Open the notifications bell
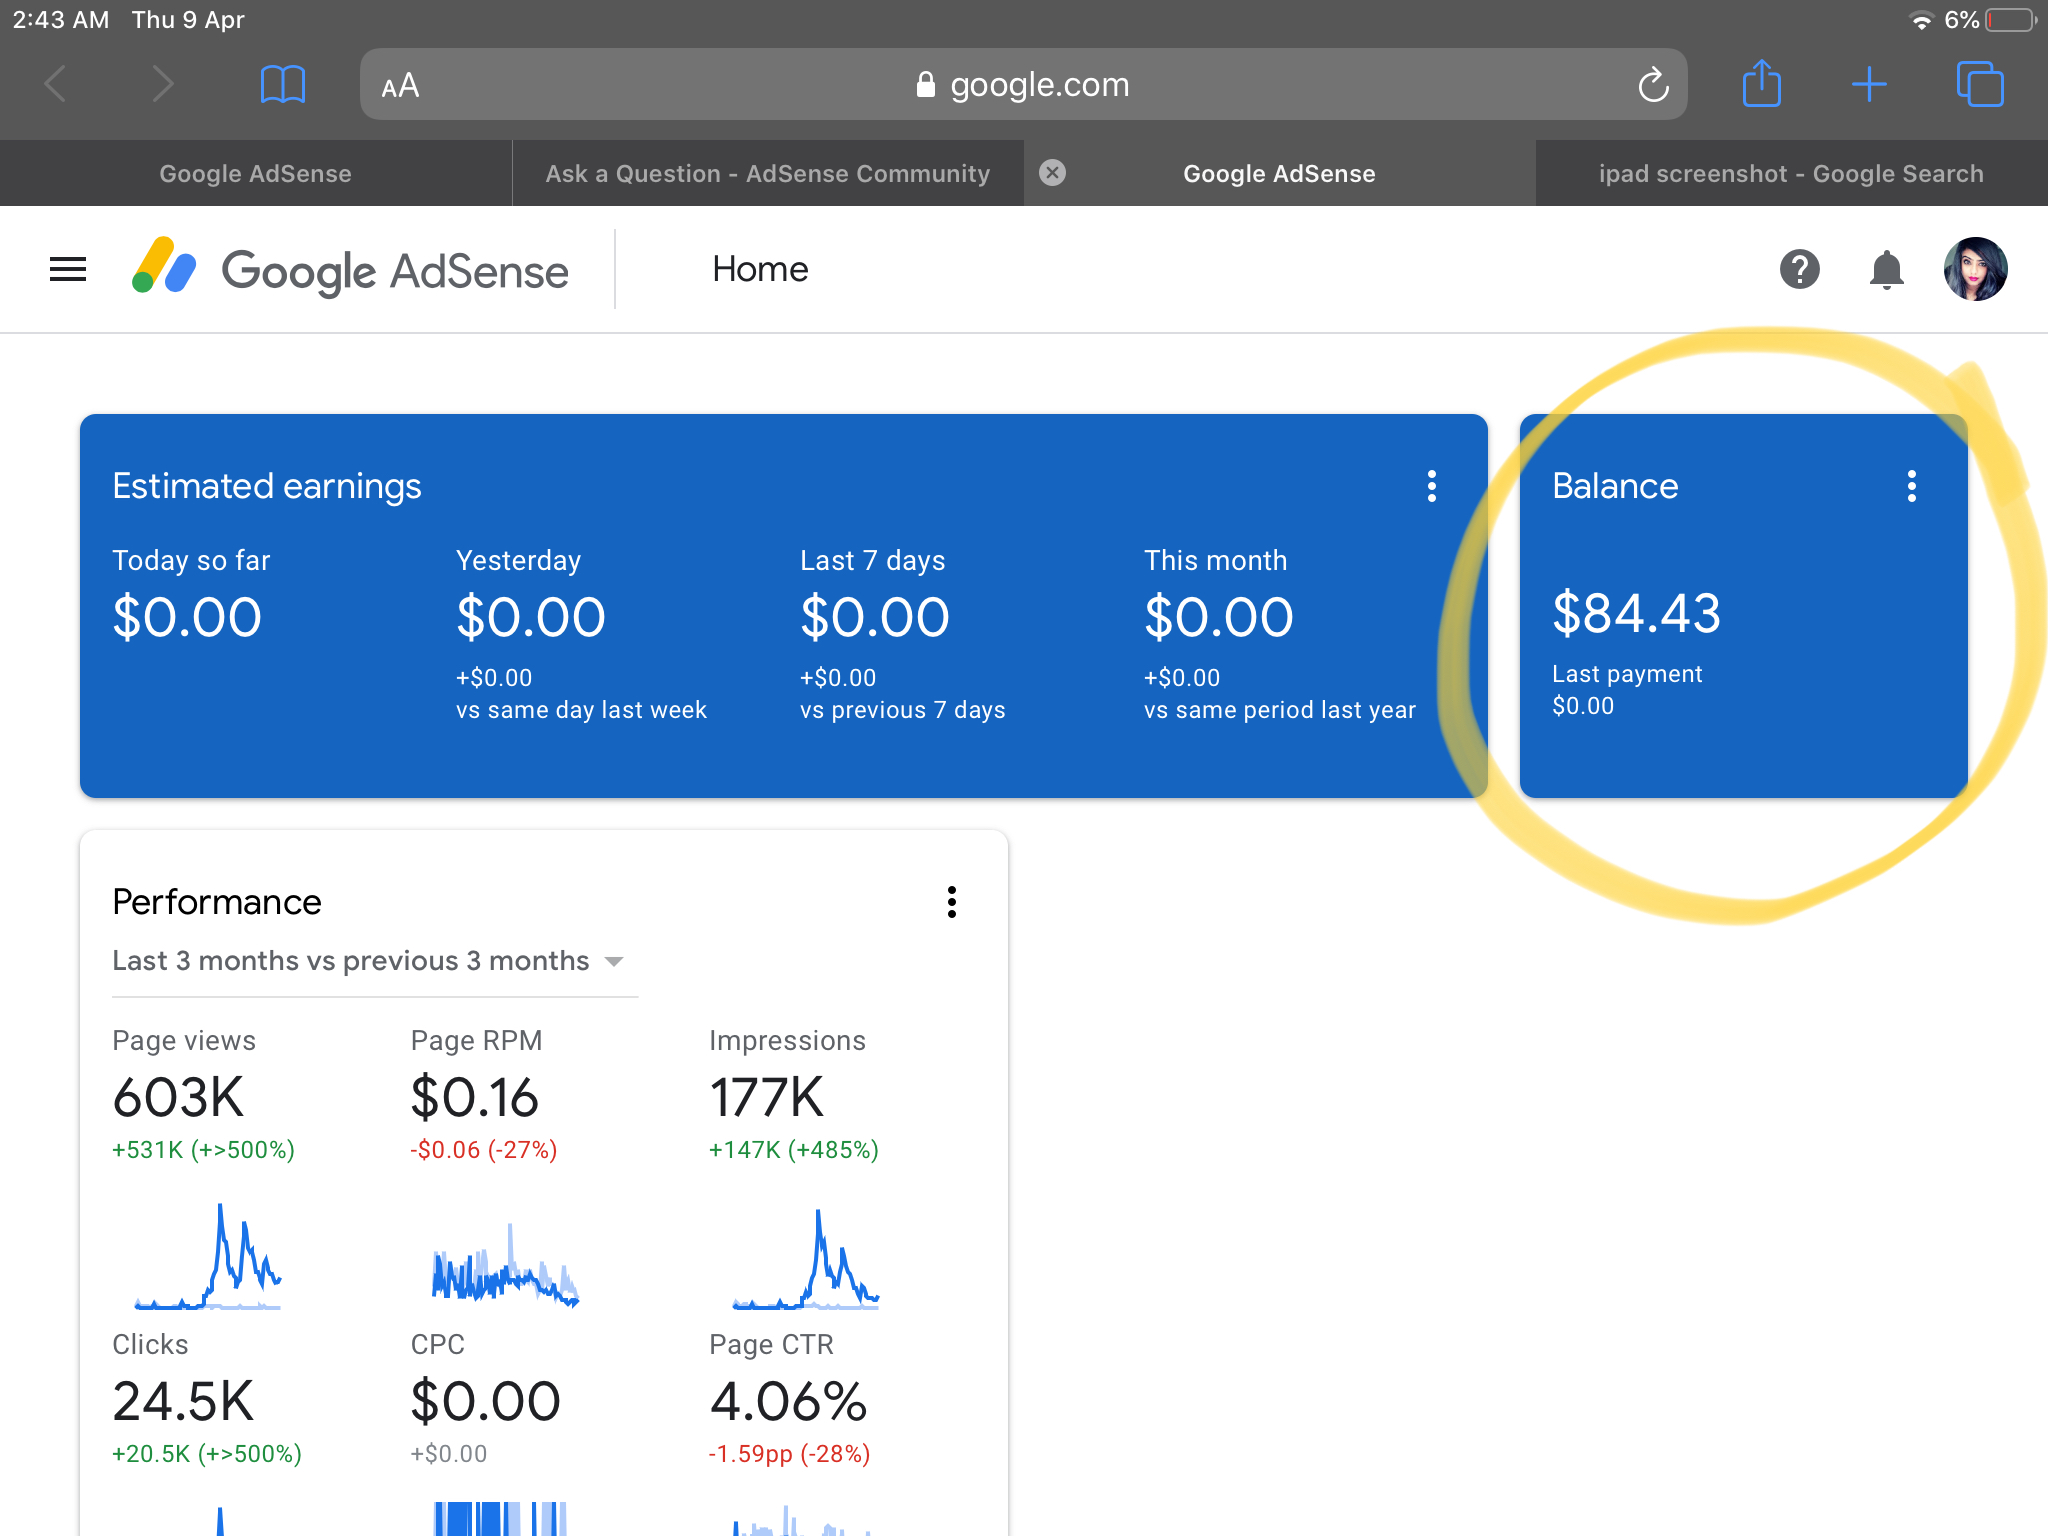Viewport: 2048px width, 1536px height. (1886, 270)
